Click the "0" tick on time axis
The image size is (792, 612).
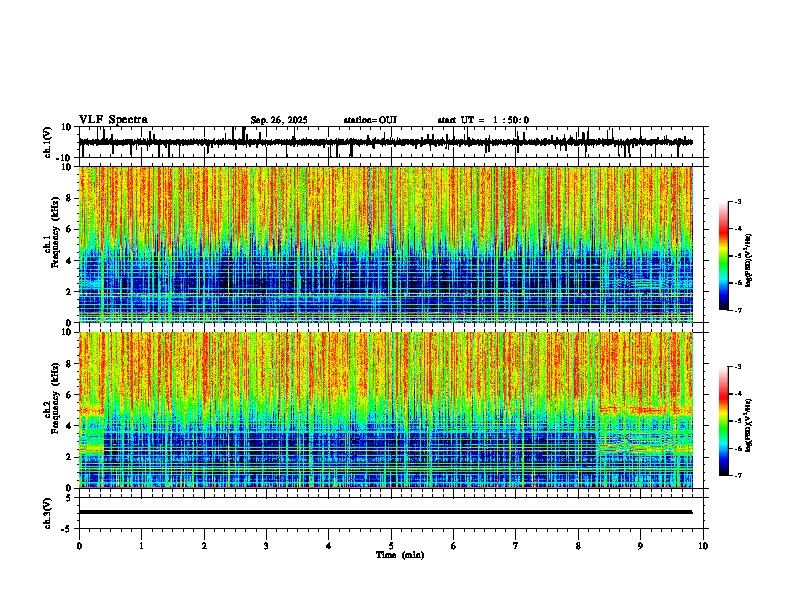tap(79, 546)
